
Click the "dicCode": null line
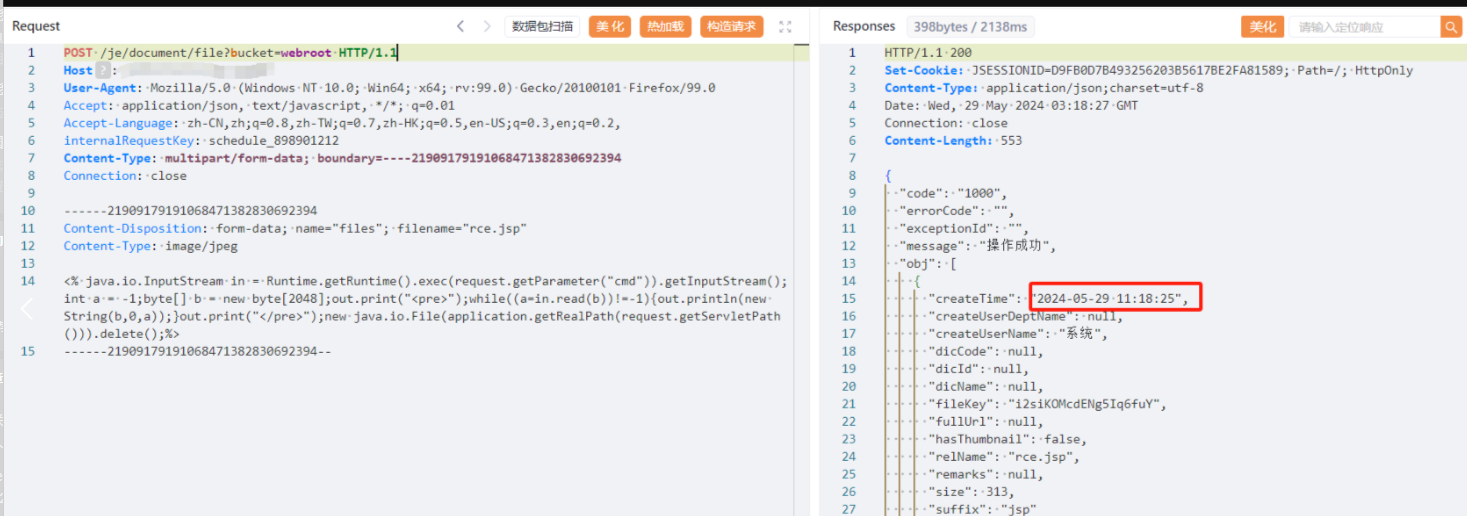point(987,351)
